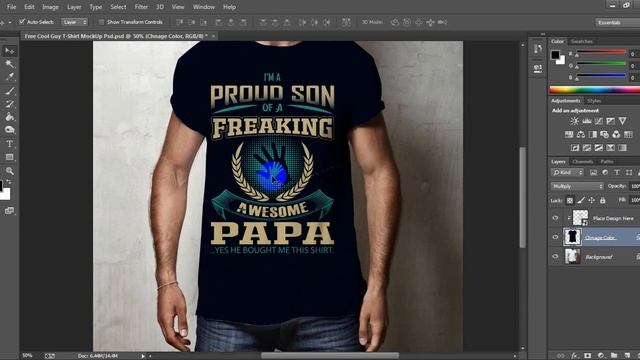
Task: Toggle lock transparent pixels
Action: click(x=570, y=200)
